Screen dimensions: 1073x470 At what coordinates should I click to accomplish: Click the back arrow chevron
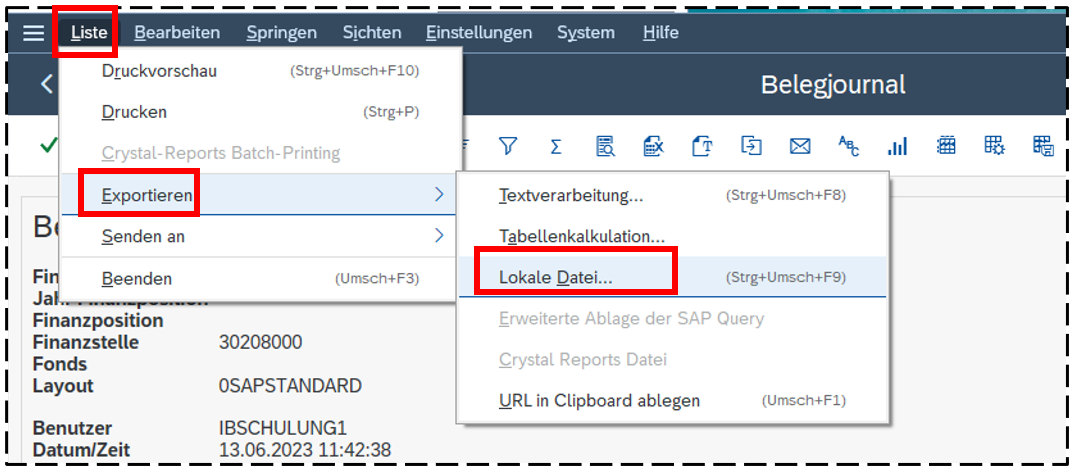(x=46, y=84)
